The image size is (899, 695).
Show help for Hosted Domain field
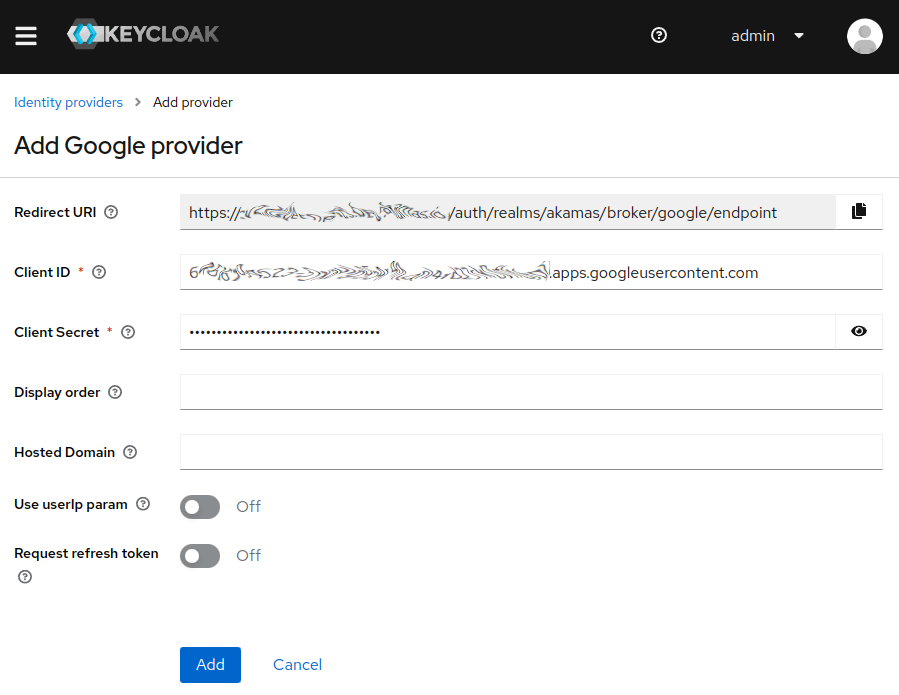[130, 452]
